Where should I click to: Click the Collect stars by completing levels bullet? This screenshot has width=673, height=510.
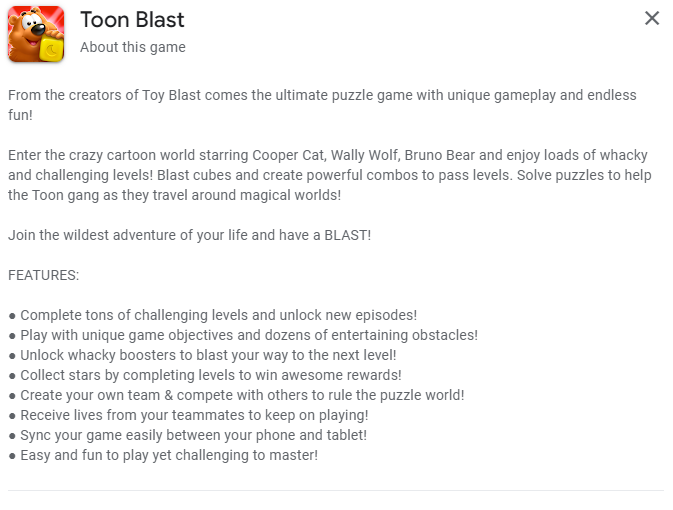pos(205,375)
